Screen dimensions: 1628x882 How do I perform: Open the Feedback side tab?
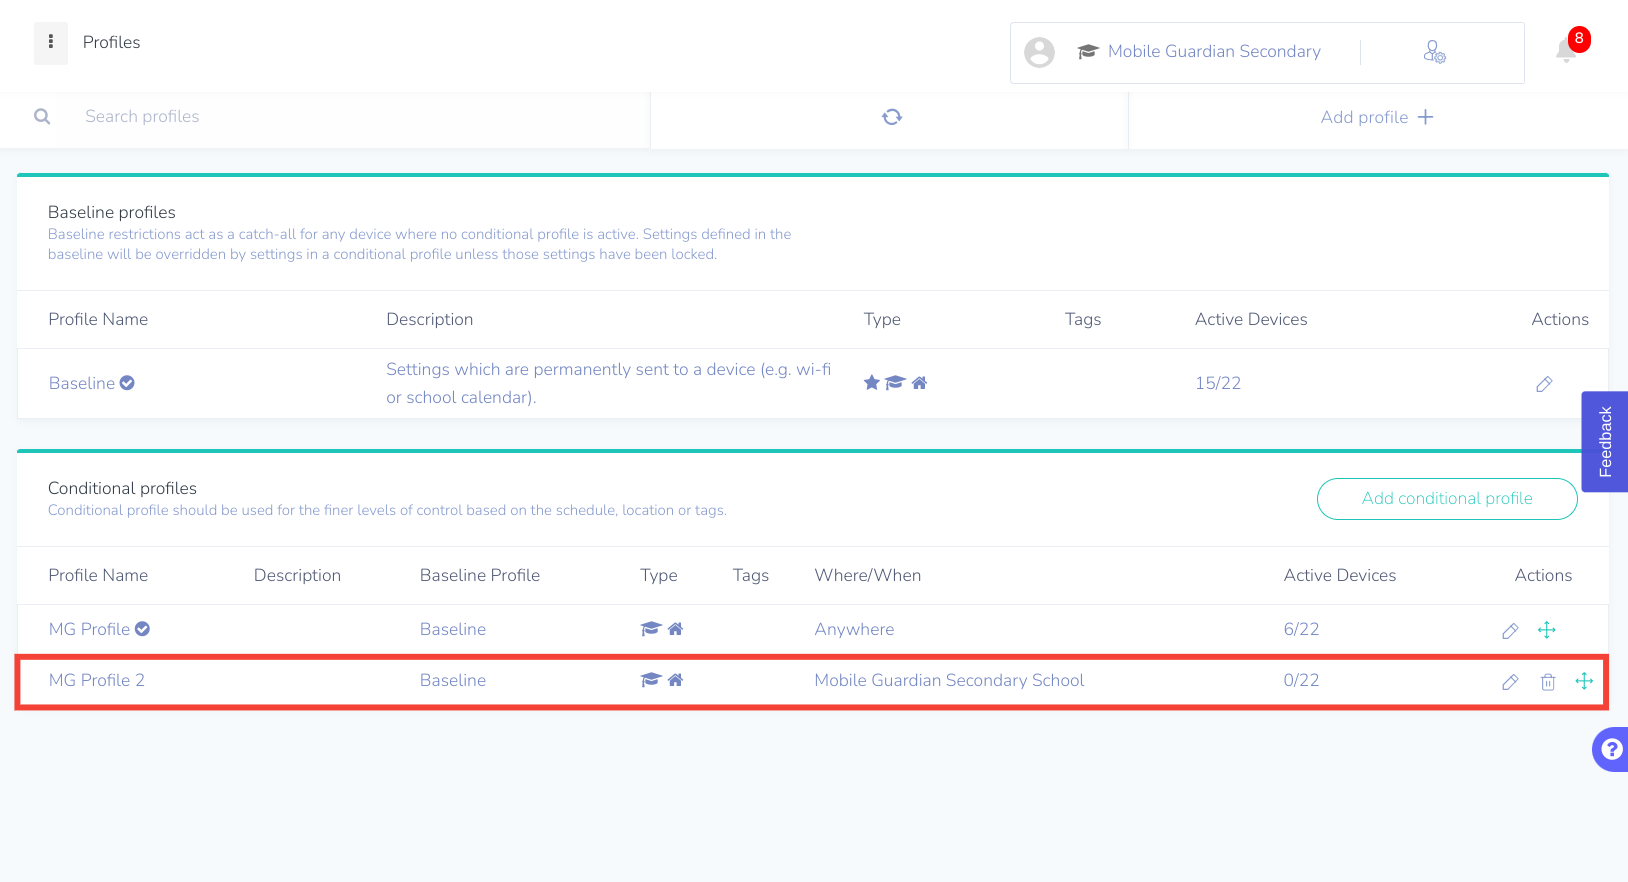[x=1605, y=441]
